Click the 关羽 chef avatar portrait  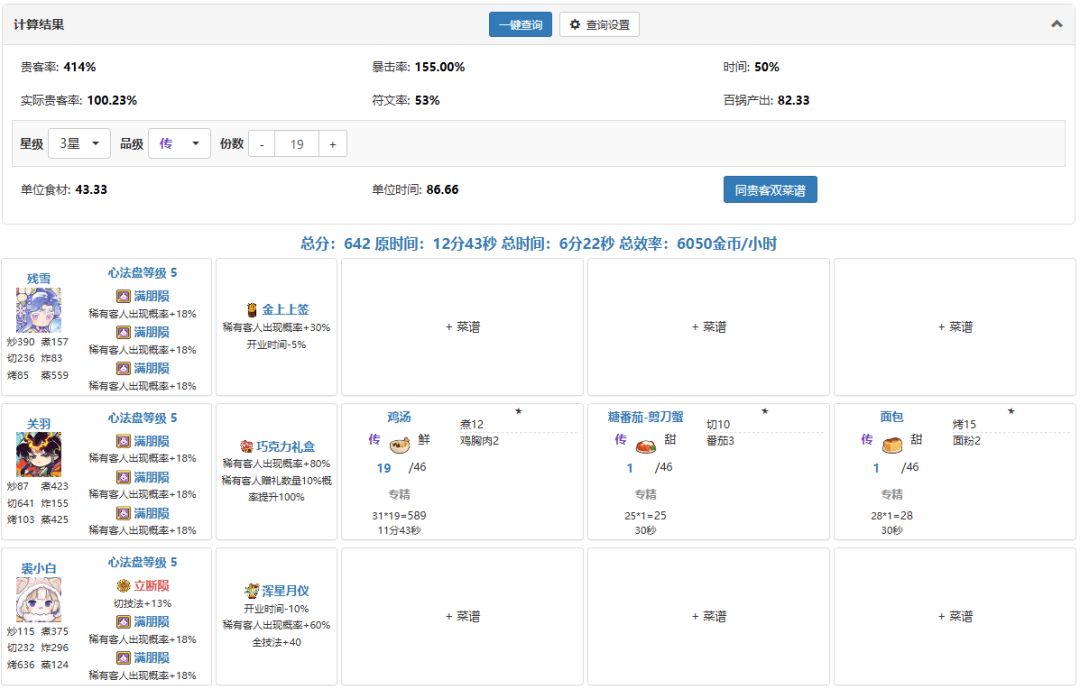[x=39, y=455]
